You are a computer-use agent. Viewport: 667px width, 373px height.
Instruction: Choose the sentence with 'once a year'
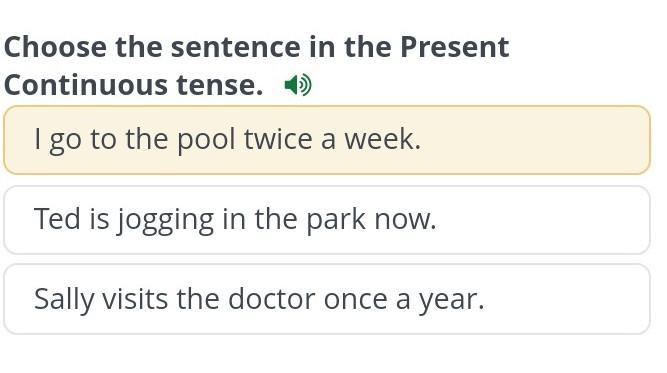327,299
